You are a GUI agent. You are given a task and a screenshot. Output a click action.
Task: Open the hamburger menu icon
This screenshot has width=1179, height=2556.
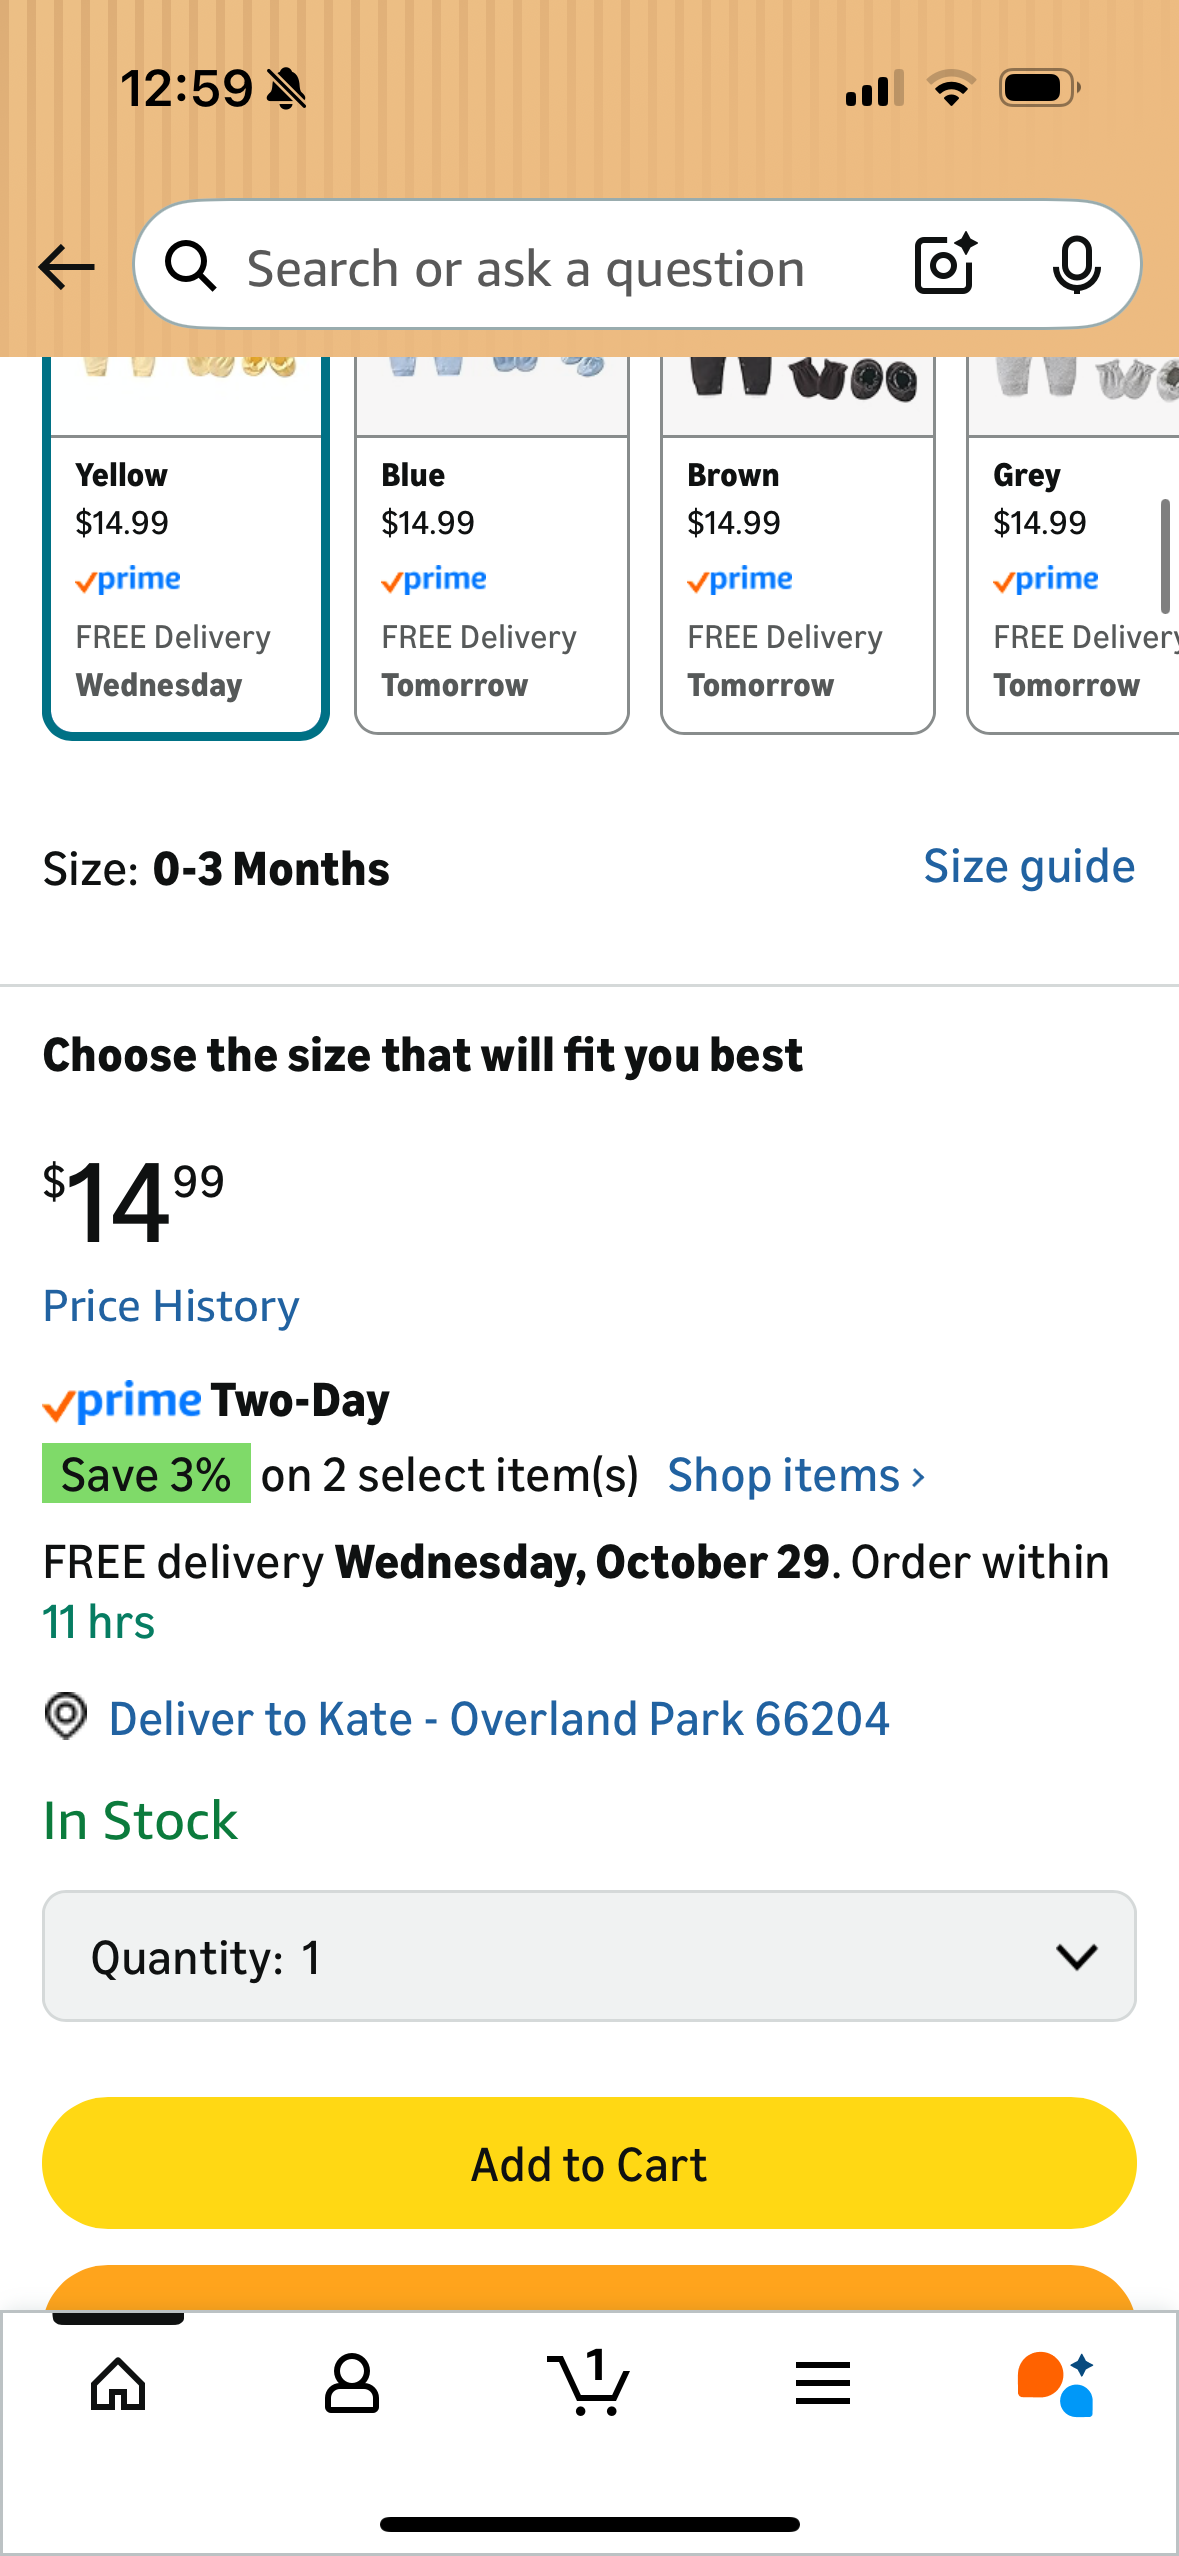tap(823, 2384)
